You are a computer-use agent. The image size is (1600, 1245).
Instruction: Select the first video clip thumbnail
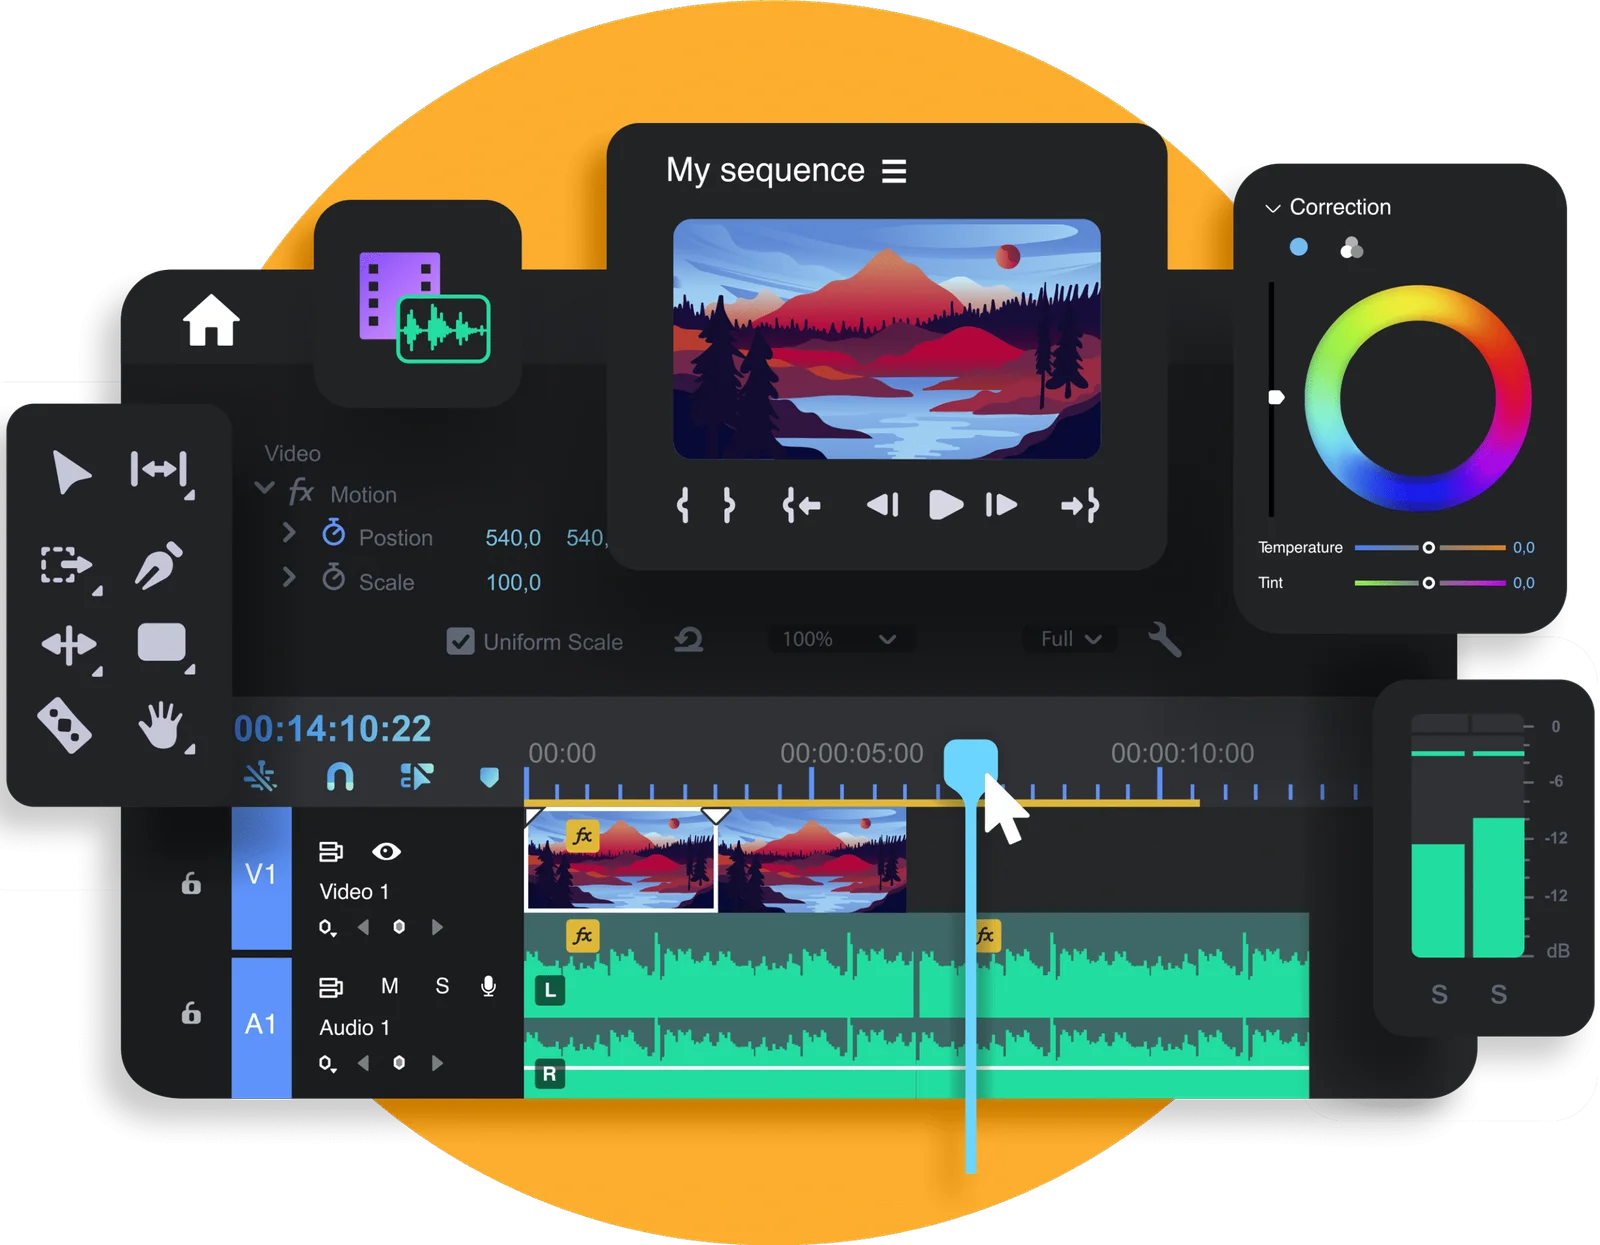pos(621,861)
